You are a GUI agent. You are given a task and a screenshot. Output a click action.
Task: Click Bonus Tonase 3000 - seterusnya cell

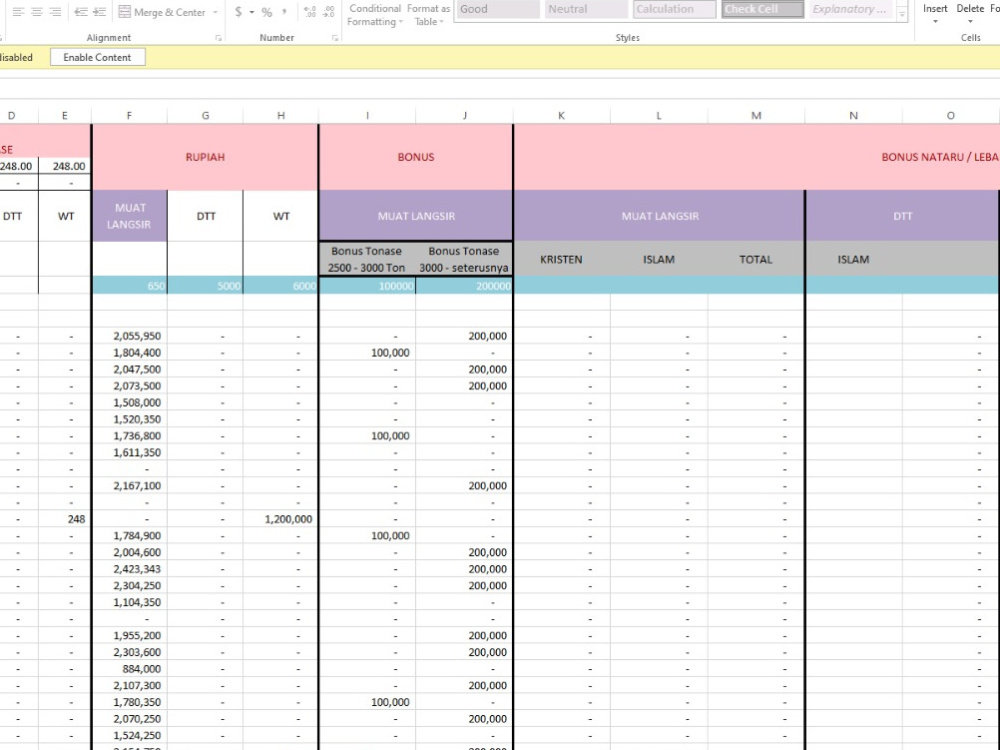(464, 260)
